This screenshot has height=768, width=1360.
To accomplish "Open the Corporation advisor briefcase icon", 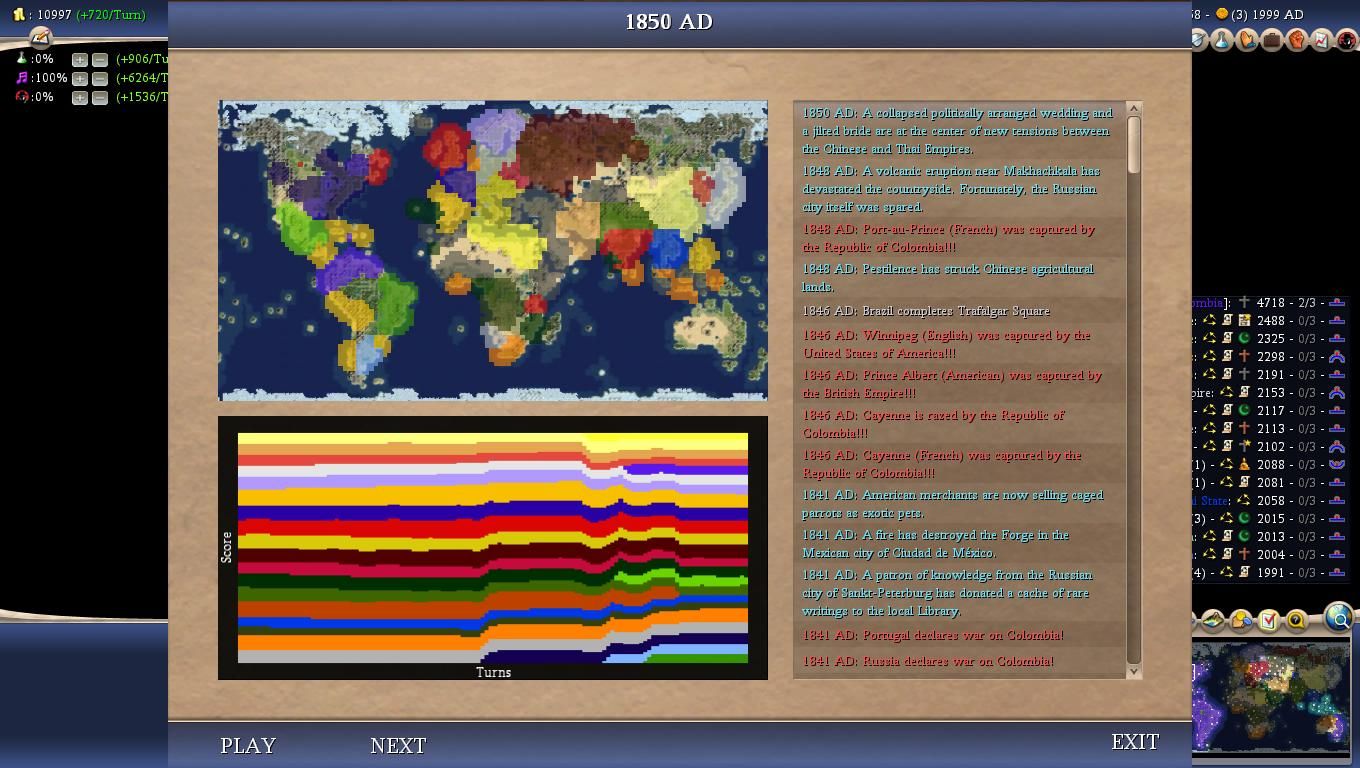I will tap(1272, 40).
